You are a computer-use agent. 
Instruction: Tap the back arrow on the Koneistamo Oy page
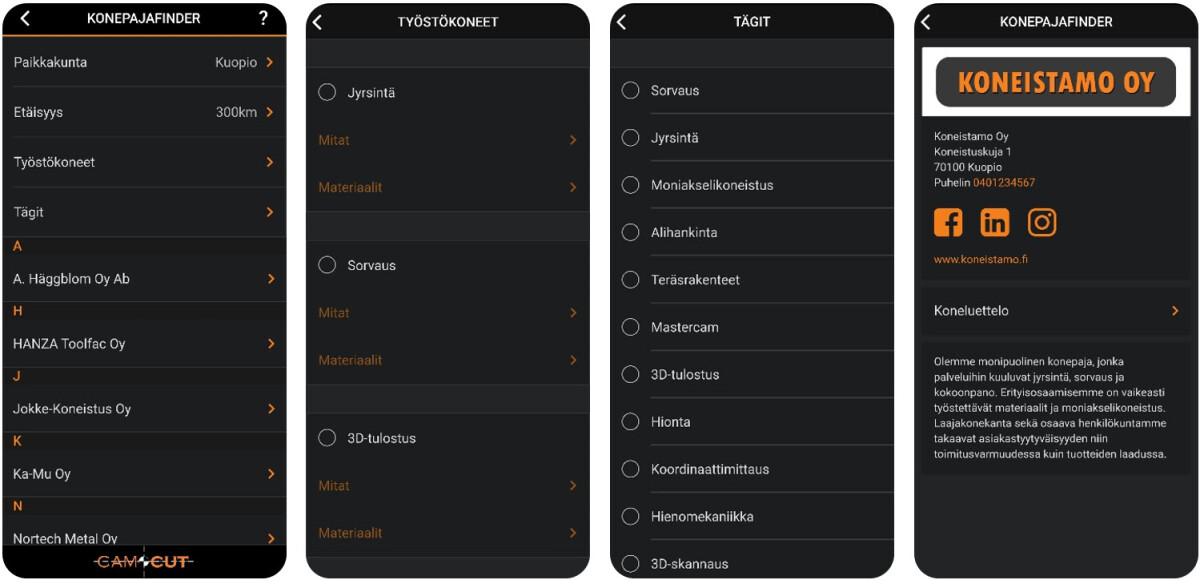926,22
